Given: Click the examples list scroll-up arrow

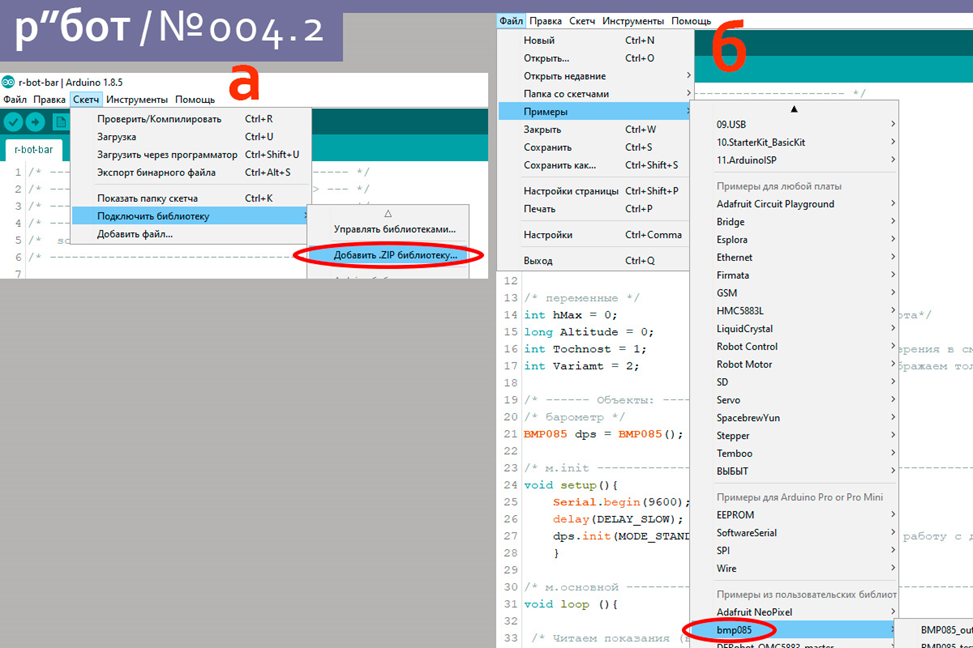Looking at the screenshot, I should (x=794, y=109).
